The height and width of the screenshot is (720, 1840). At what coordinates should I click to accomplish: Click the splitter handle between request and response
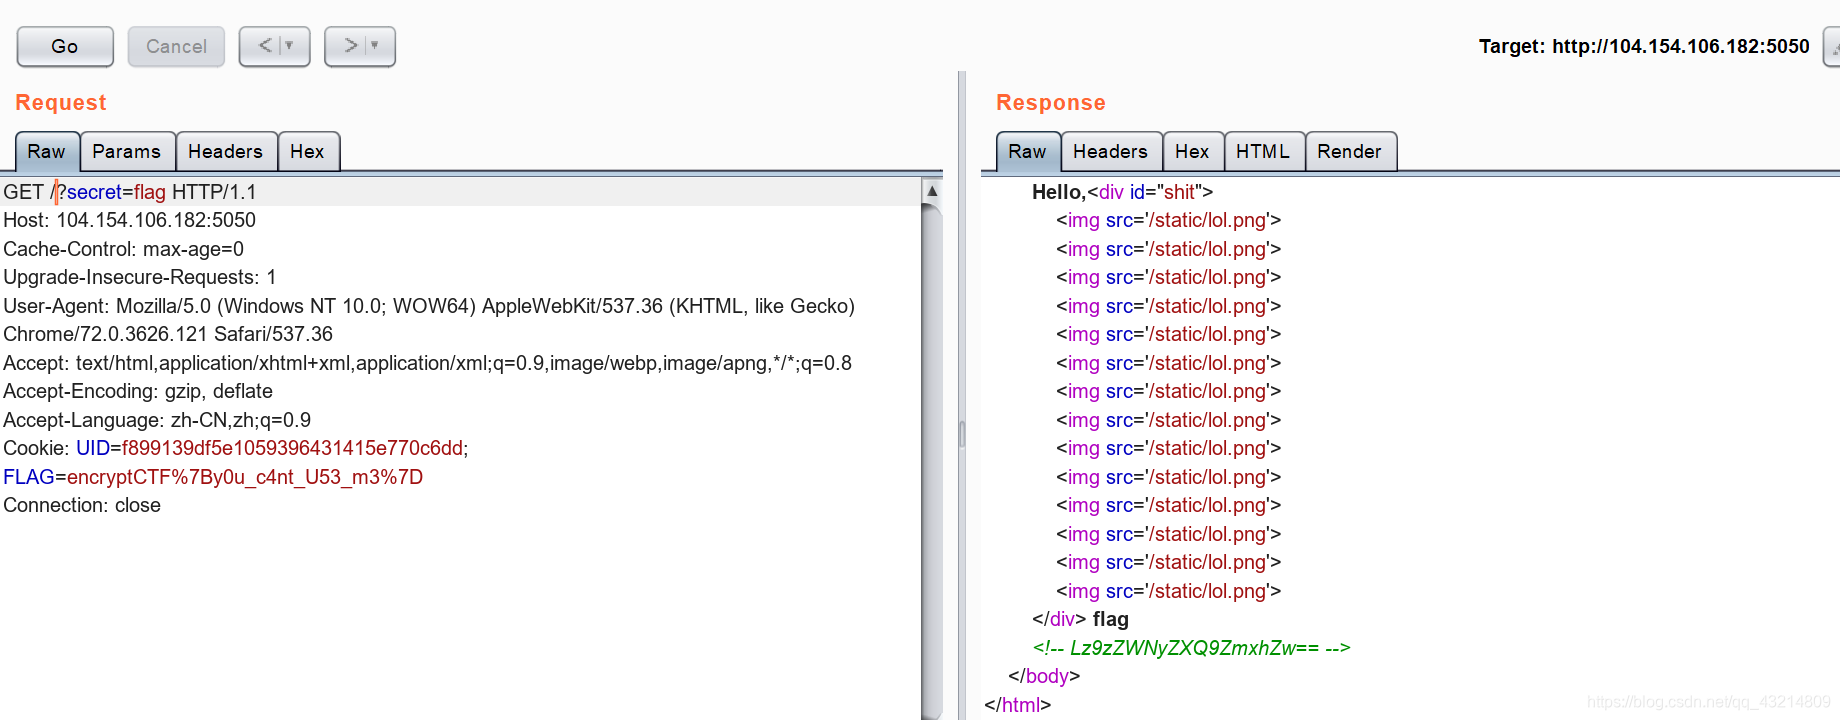[962, 433]
